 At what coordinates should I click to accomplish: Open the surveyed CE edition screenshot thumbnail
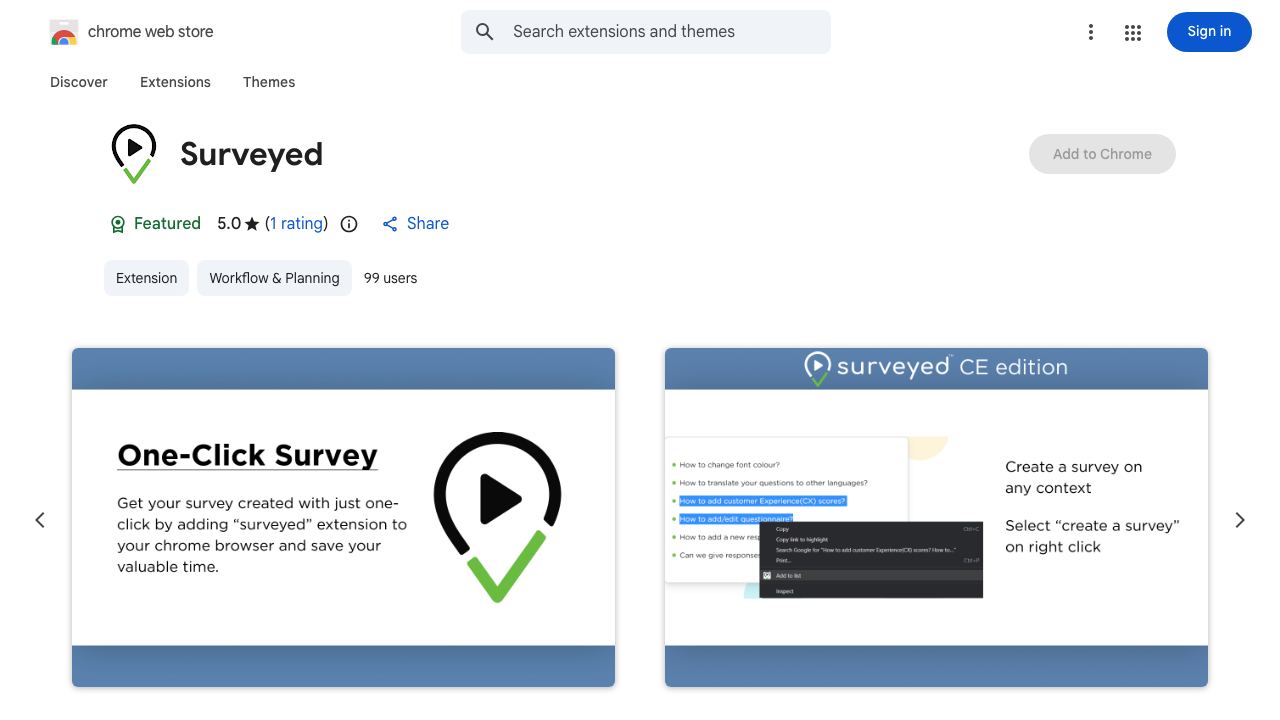[936, 517]
